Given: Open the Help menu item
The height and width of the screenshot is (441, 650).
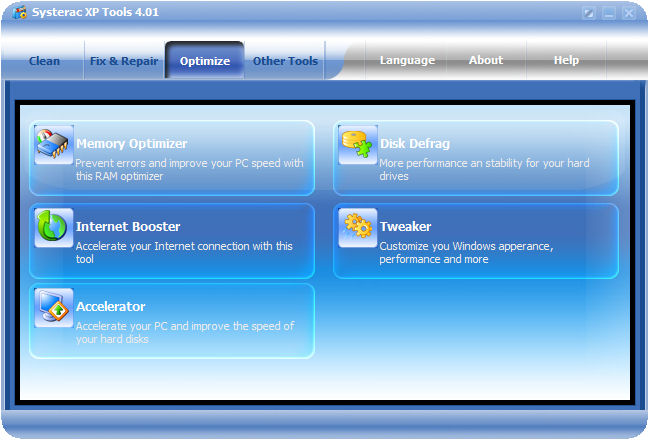Looking at the screenshot, I should coord(566,60).
